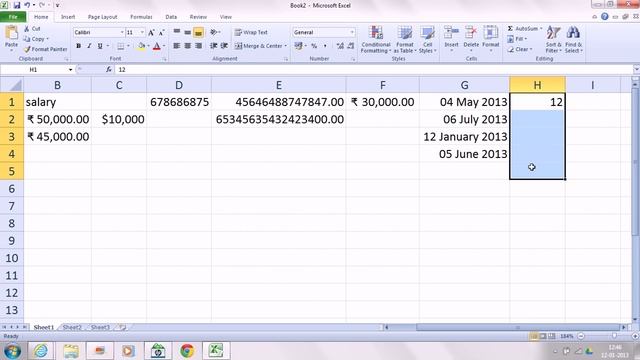Decrease font size with Shrink Font icon
640x360 pixels.
click(161, 32)
